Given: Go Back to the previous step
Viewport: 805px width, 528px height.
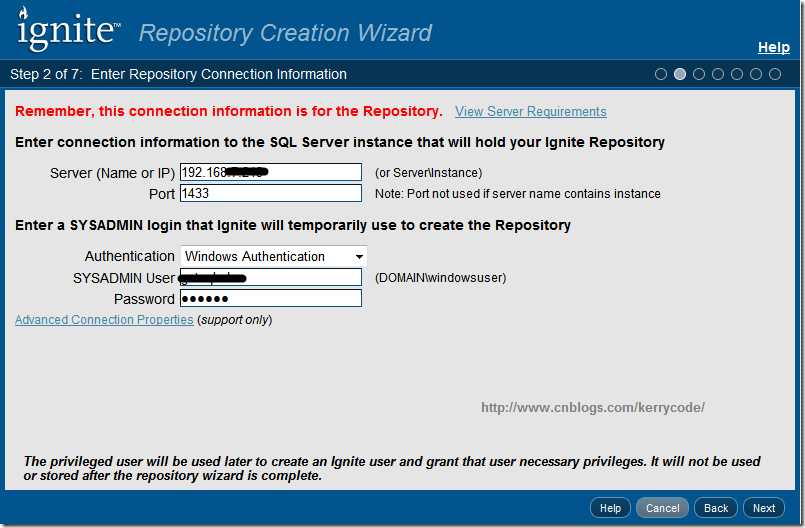Looking at the screenshot, I should [x=716, y=508].
